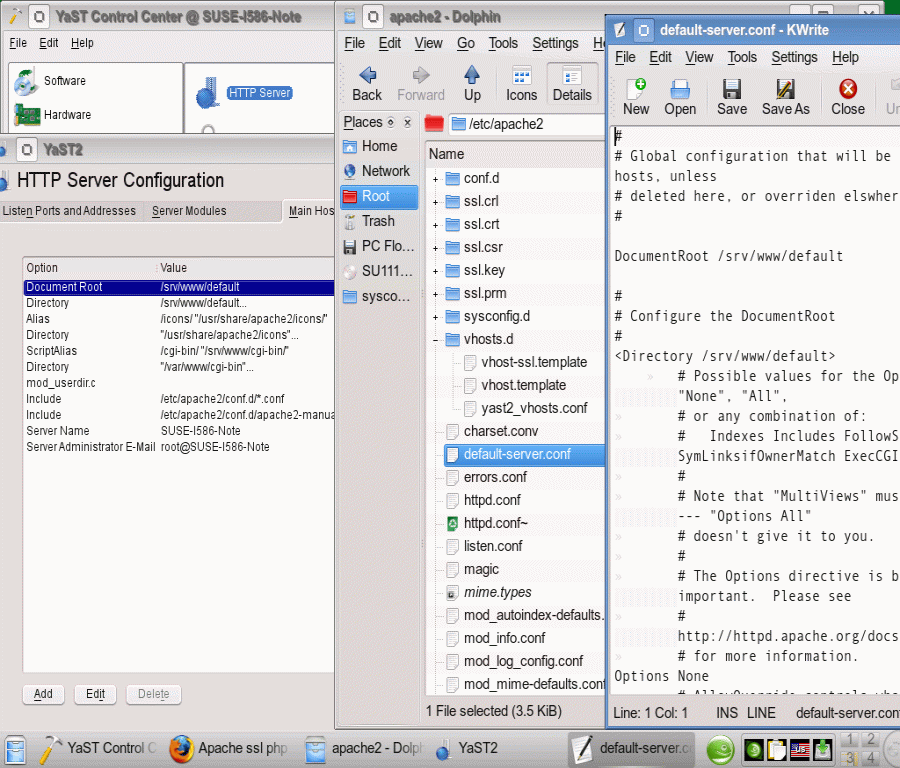Image resolution: width=900 pixels, height=768 pixels.
Task: Go back using Dolphin's Back arrow
Action: (367, 84)
